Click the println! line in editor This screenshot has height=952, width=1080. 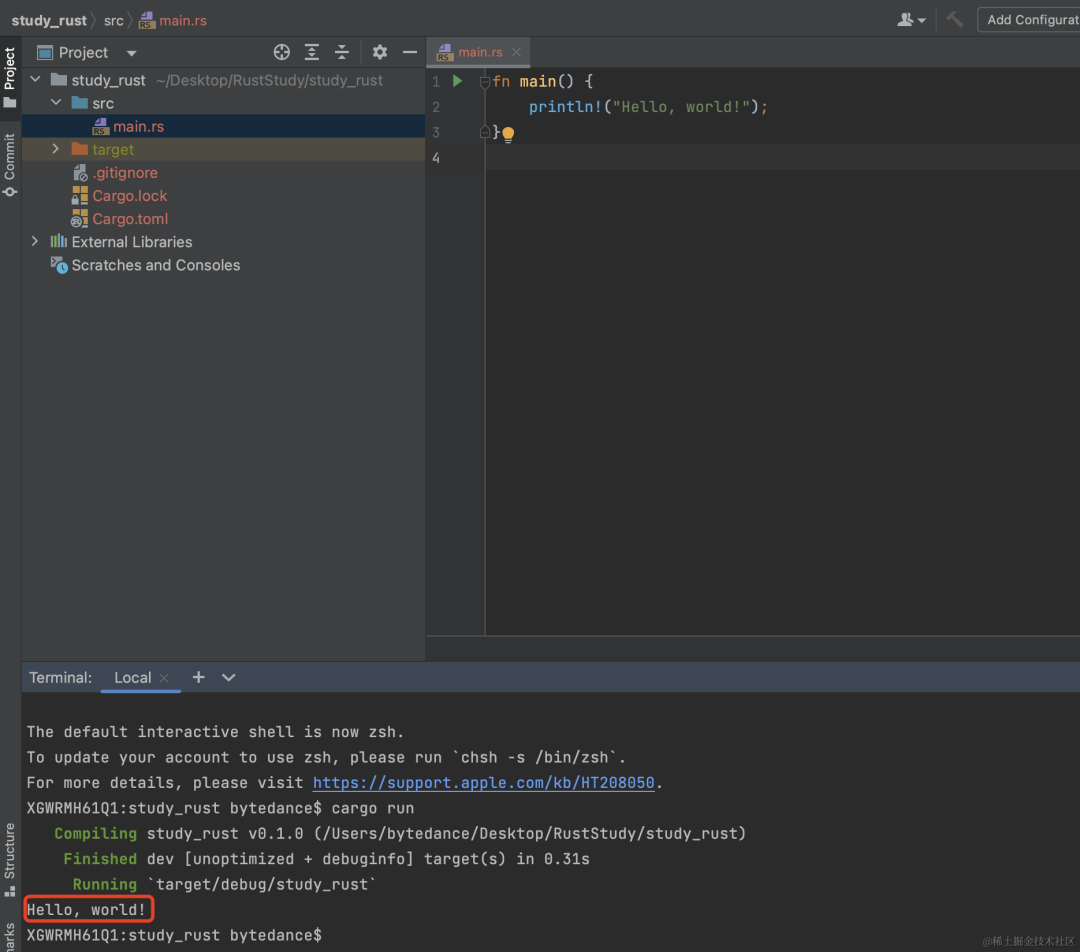[x=648, y=107]
